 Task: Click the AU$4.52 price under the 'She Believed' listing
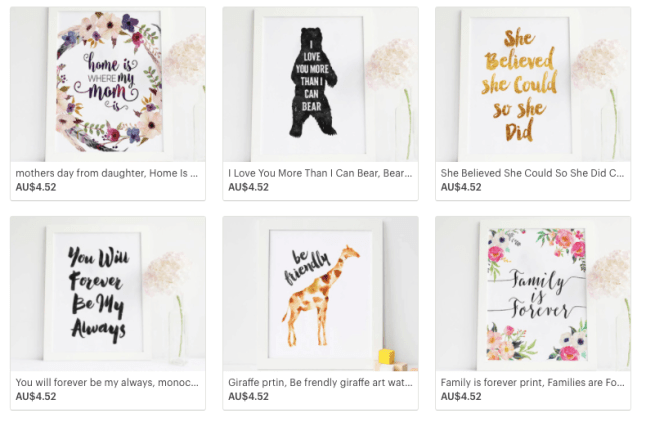(461, 187)
